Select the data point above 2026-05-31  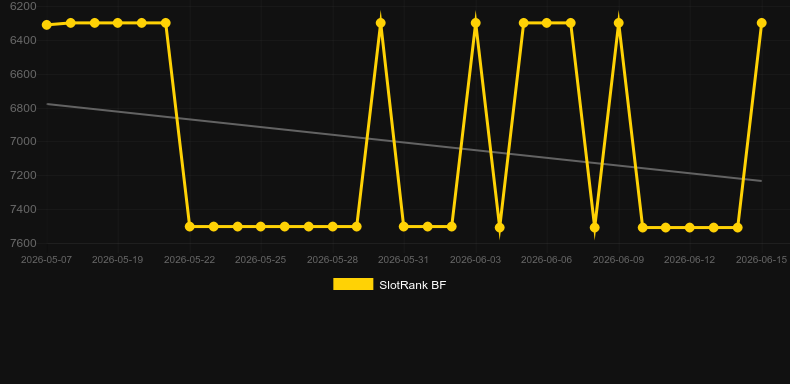[x=404, y=227]
